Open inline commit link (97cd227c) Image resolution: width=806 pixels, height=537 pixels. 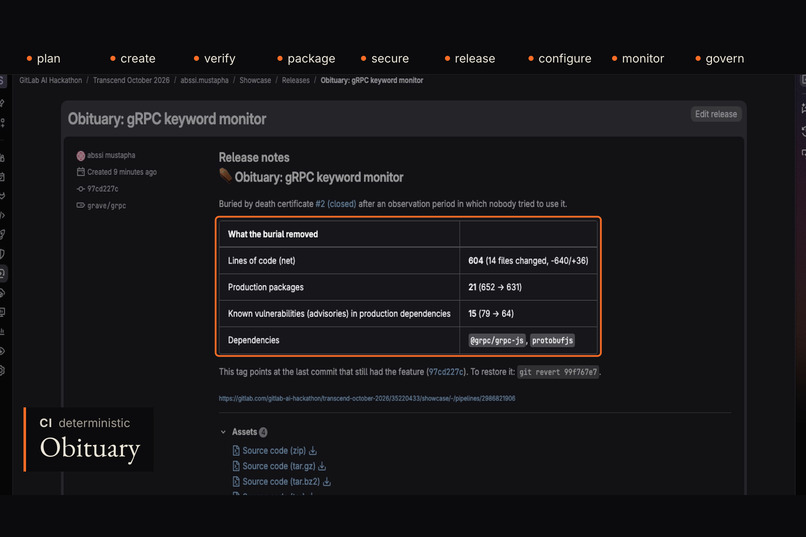tap(445, 372)
